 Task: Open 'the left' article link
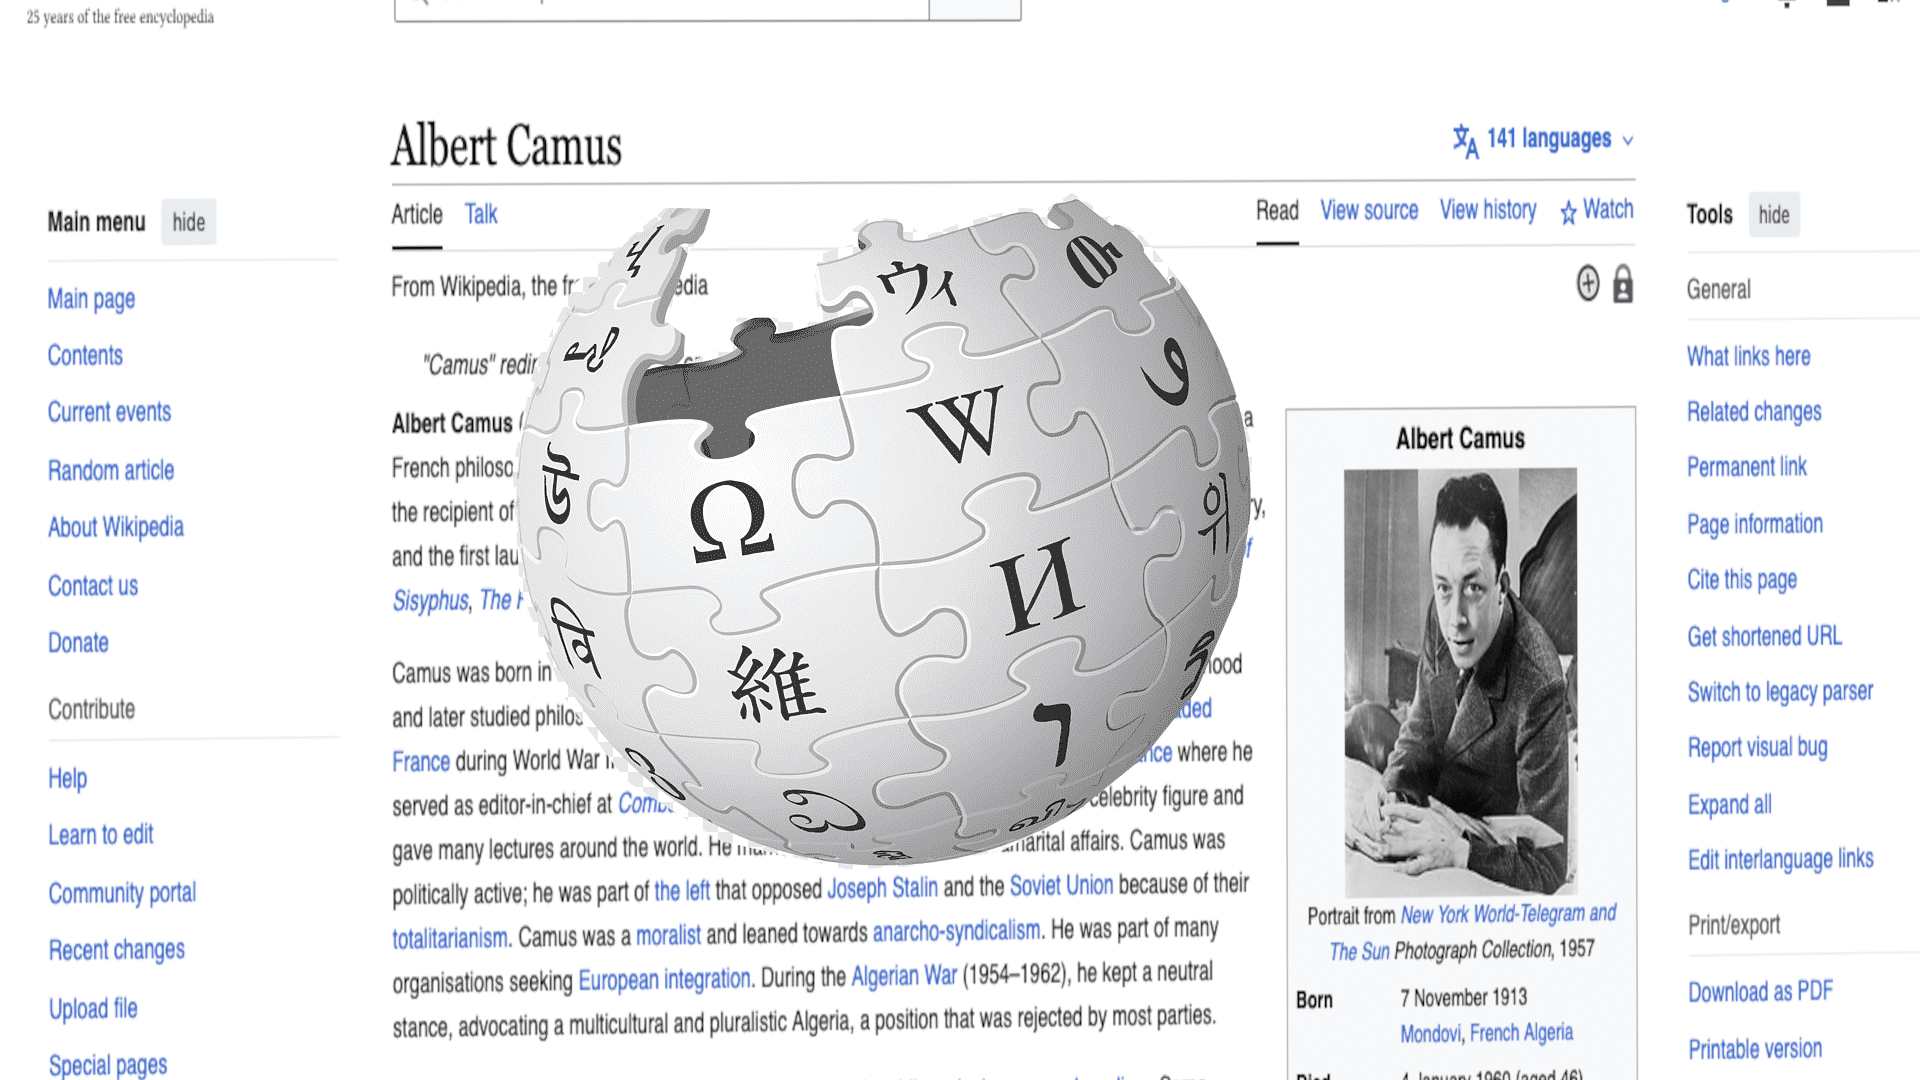682,890
